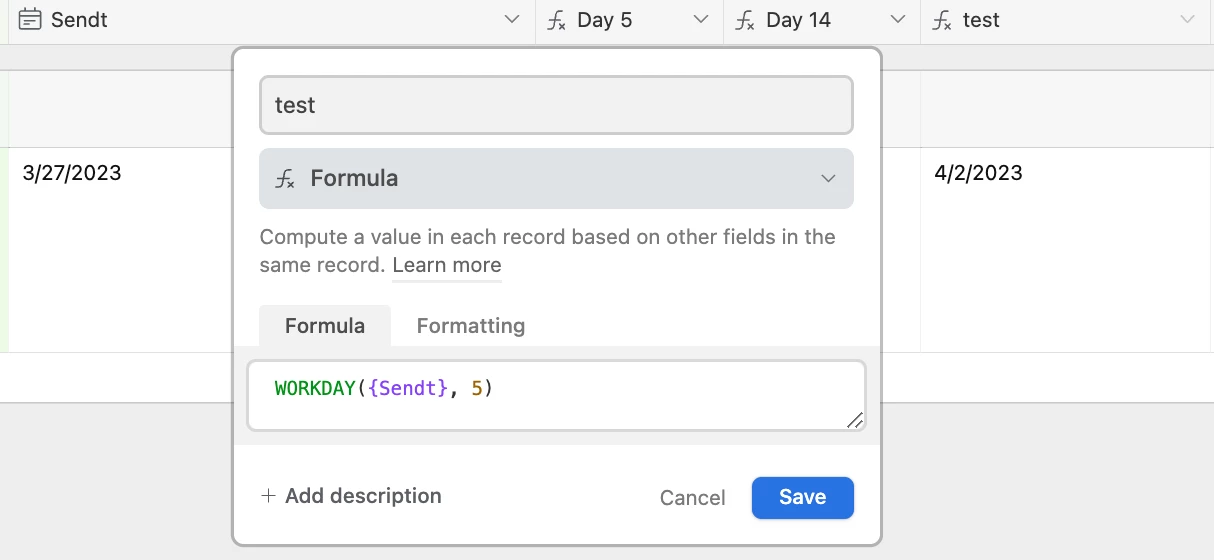Switch to the Formatting tab

pos(470,326)
